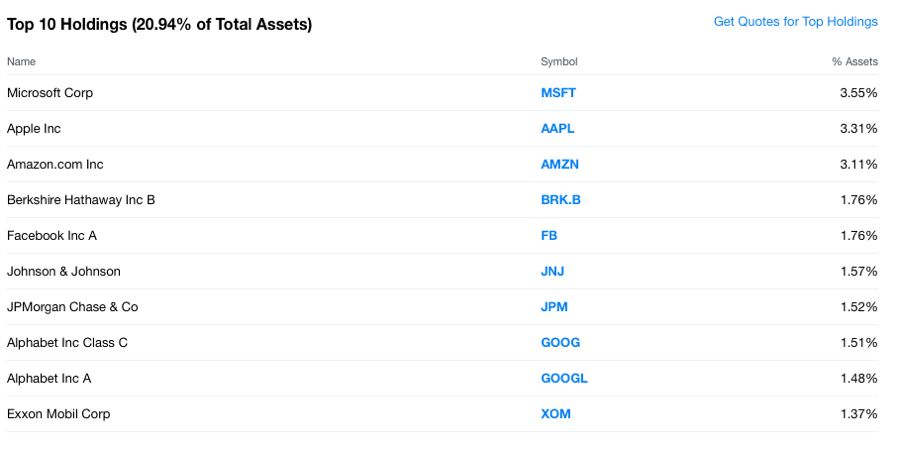Click the Name column header
This screenshot has width=899, height=452.
[x=21, y=62]
